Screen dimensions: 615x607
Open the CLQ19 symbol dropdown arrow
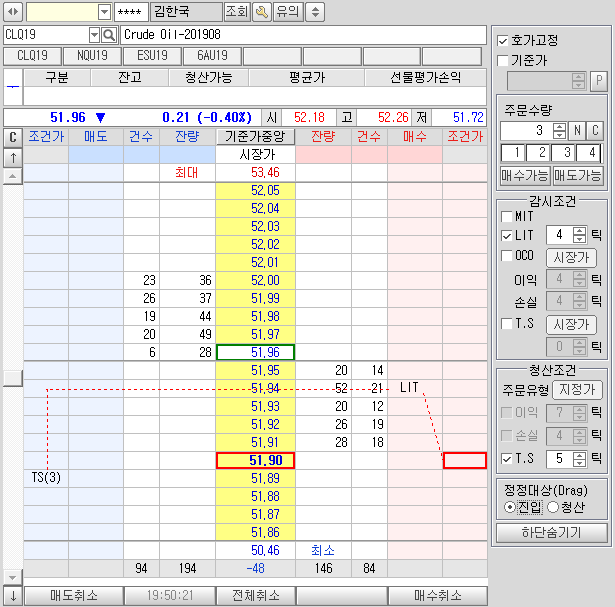pos(94,35)
